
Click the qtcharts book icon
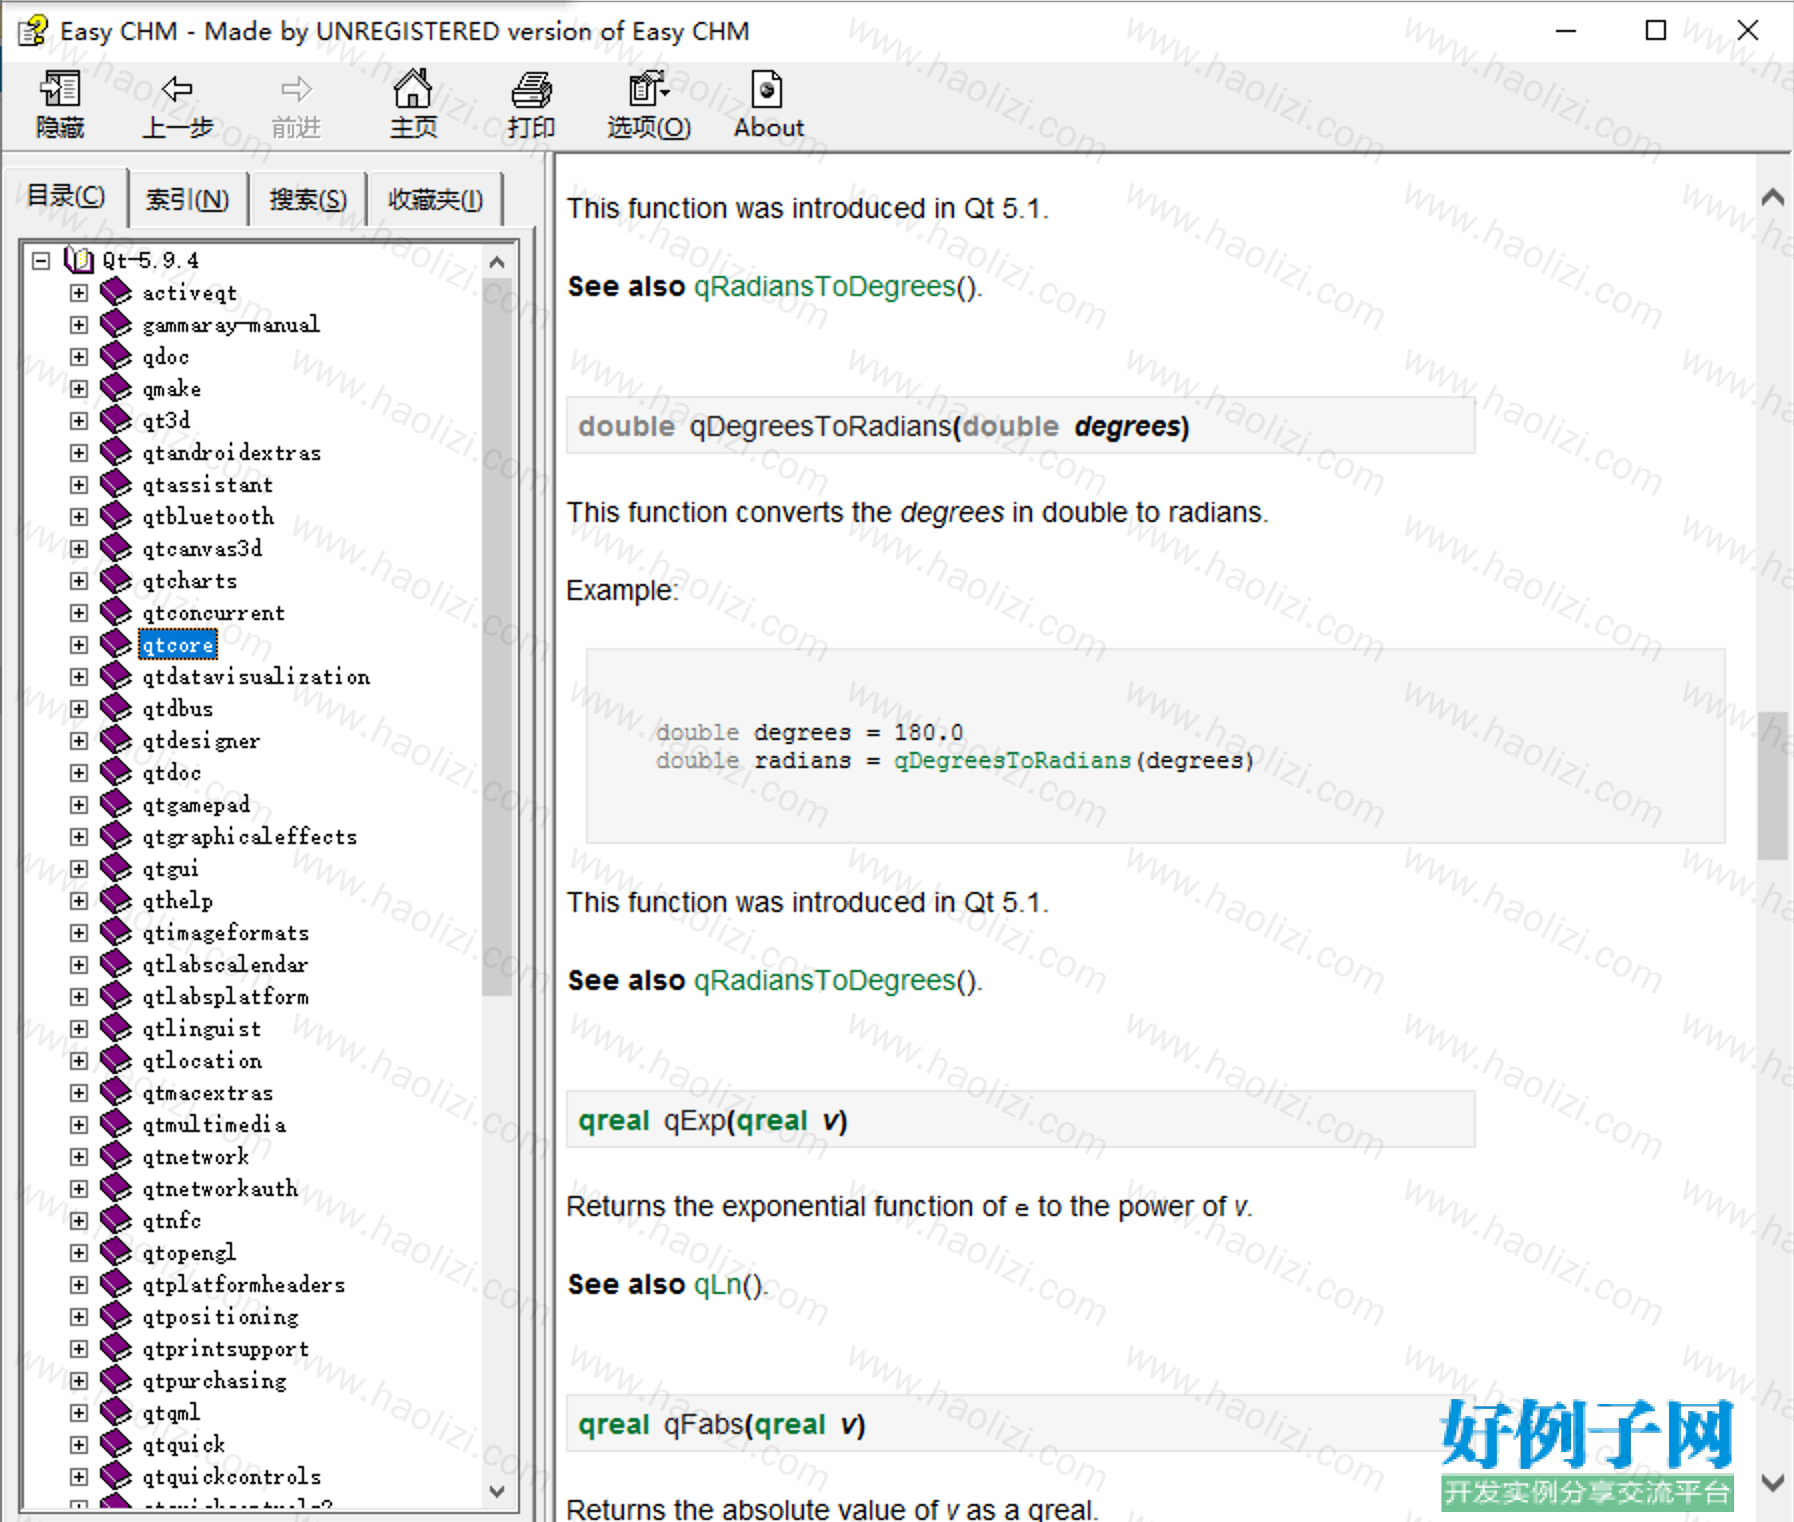tap(116, 580)
